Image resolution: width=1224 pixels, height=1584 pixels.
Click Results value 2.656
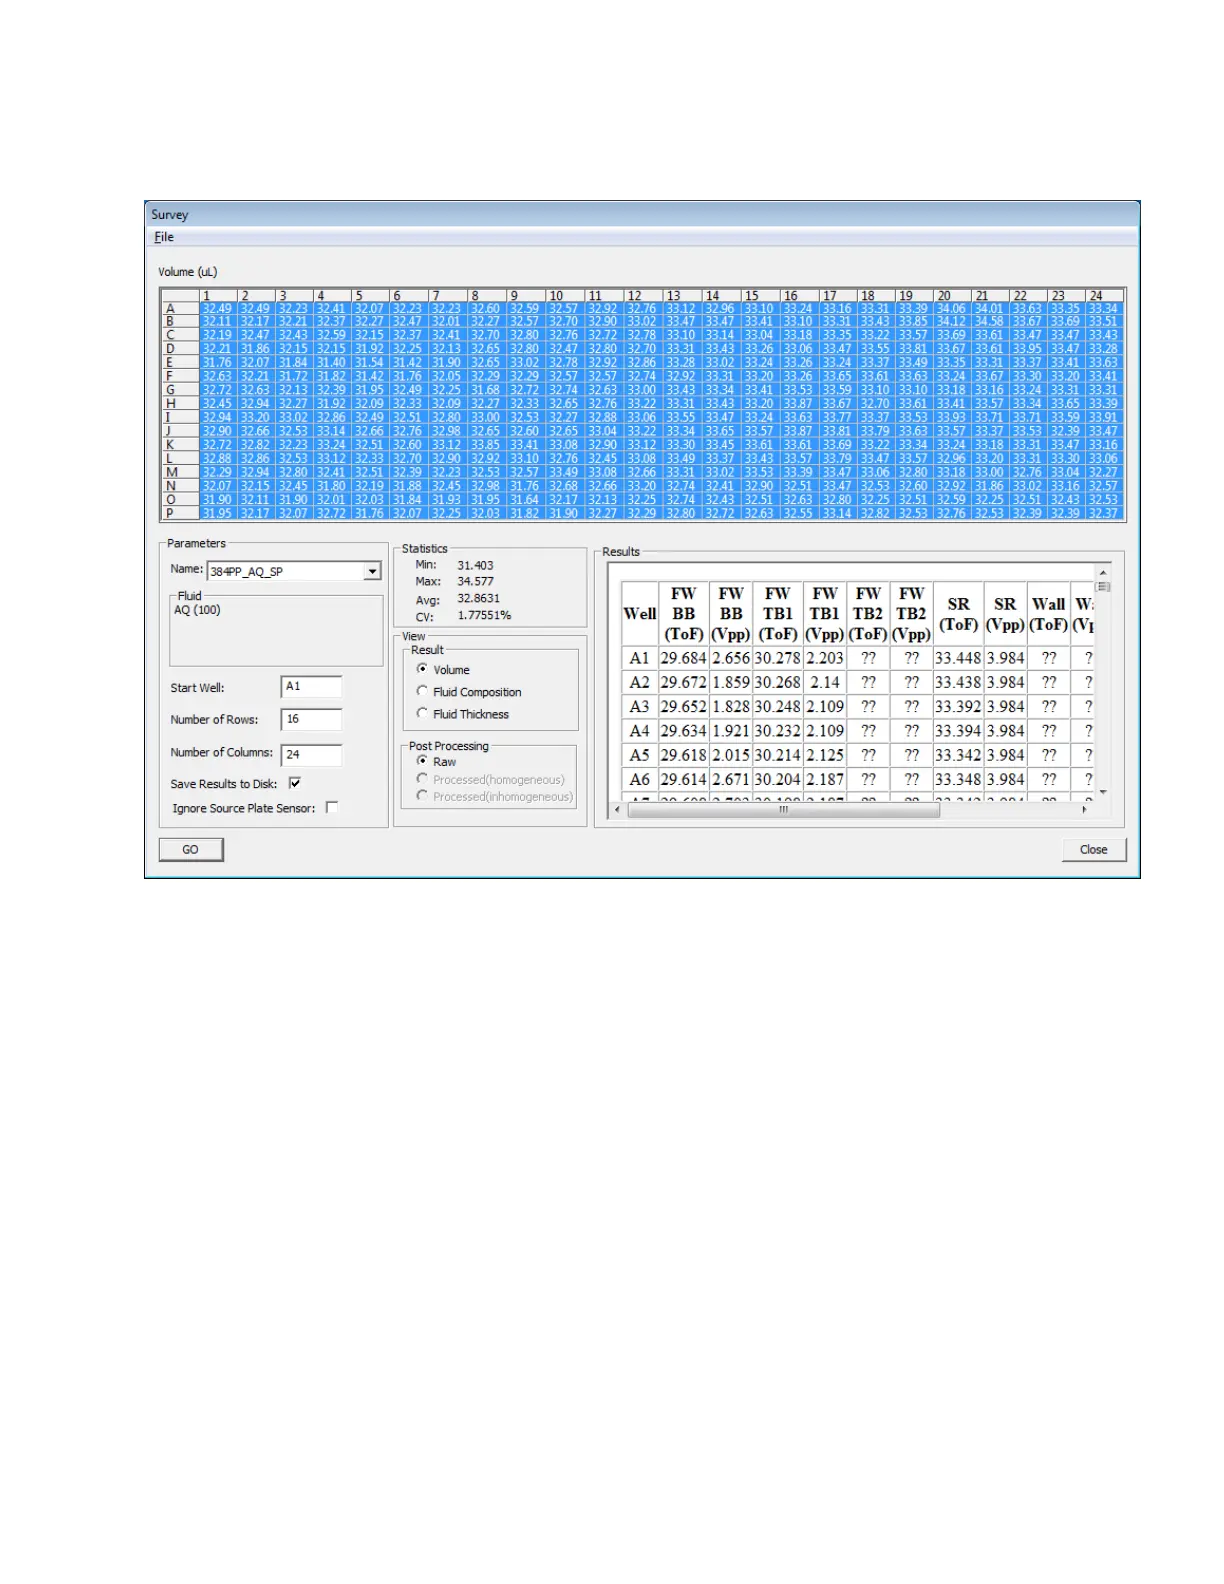coord(731,658)
